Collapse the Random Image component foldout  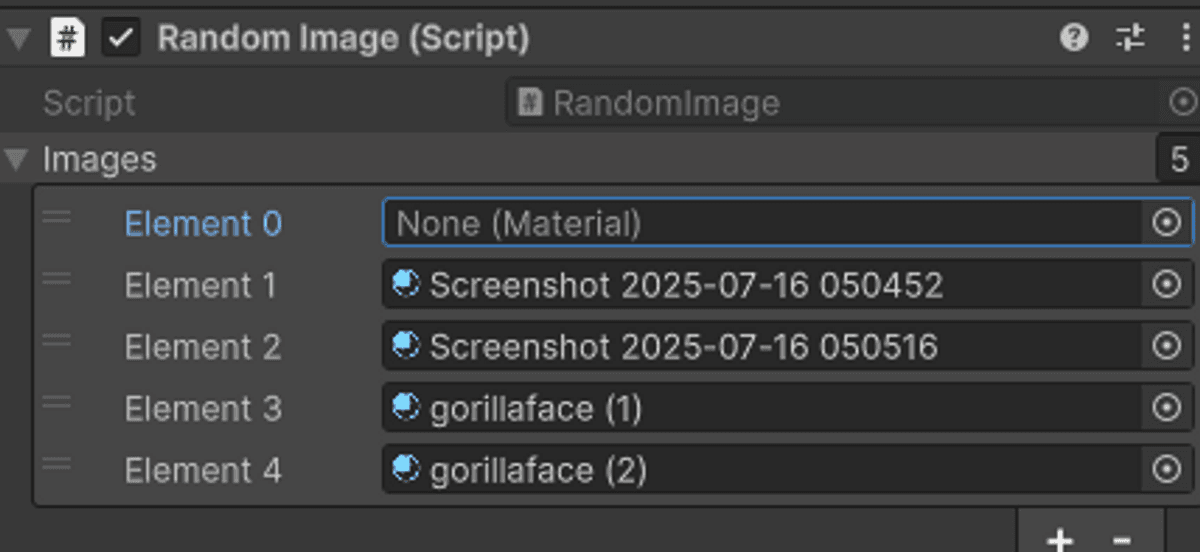17,39
